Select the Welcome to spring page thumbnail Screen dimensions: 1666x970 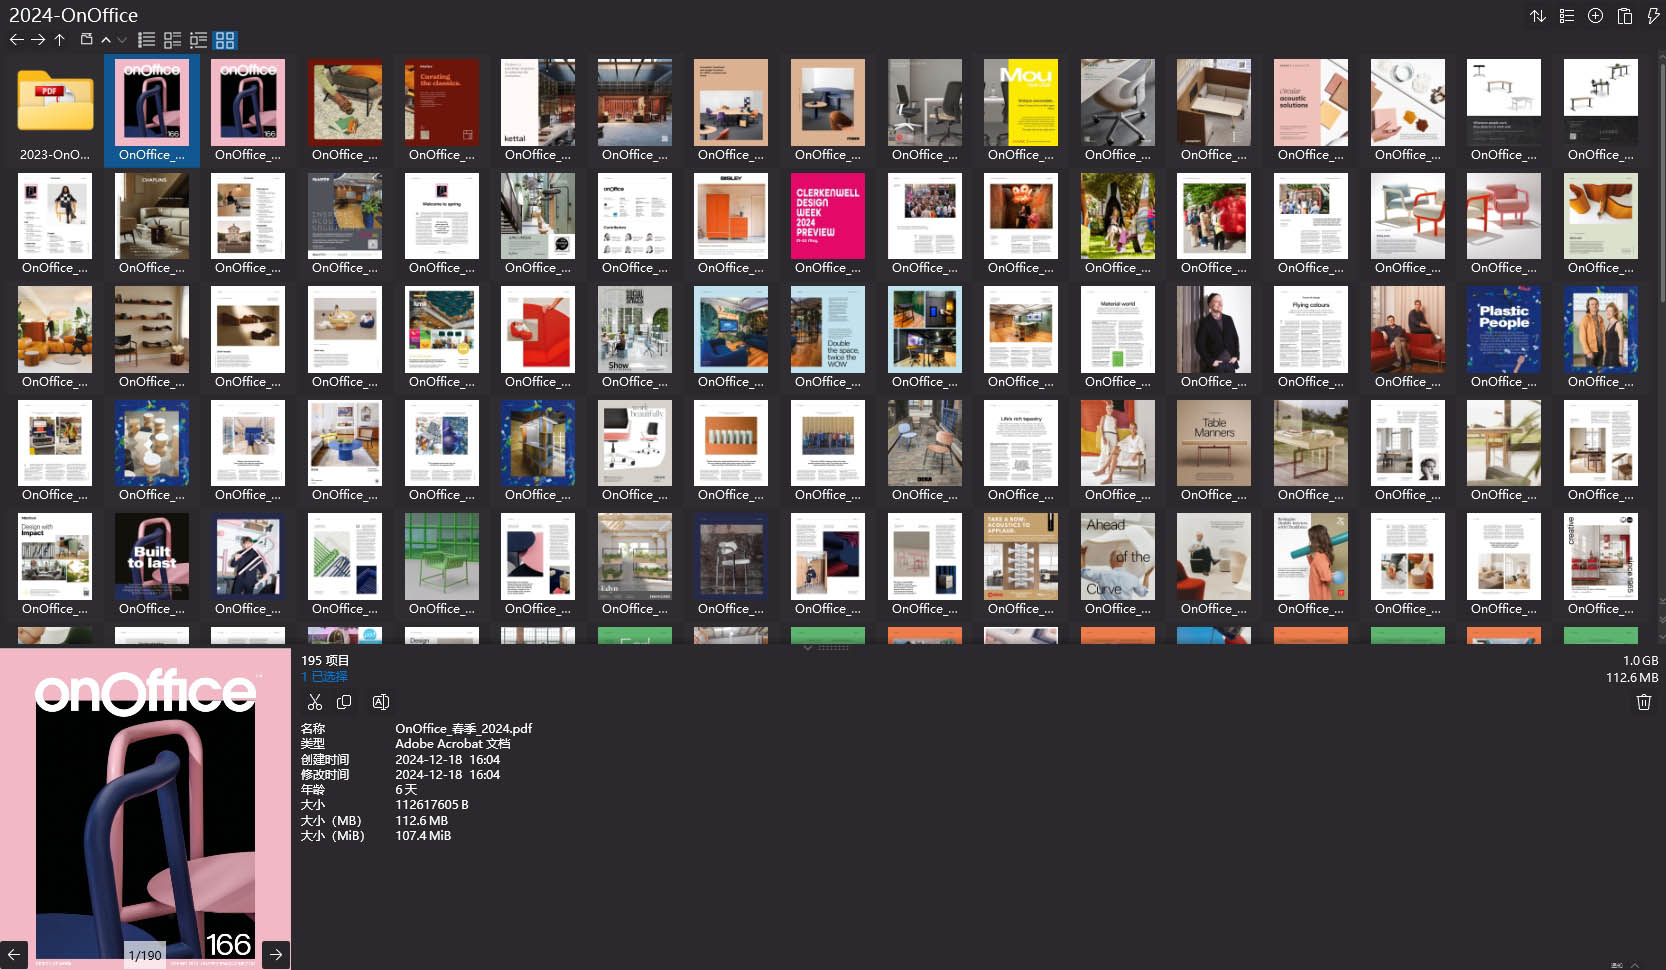(x=441, y=216)
